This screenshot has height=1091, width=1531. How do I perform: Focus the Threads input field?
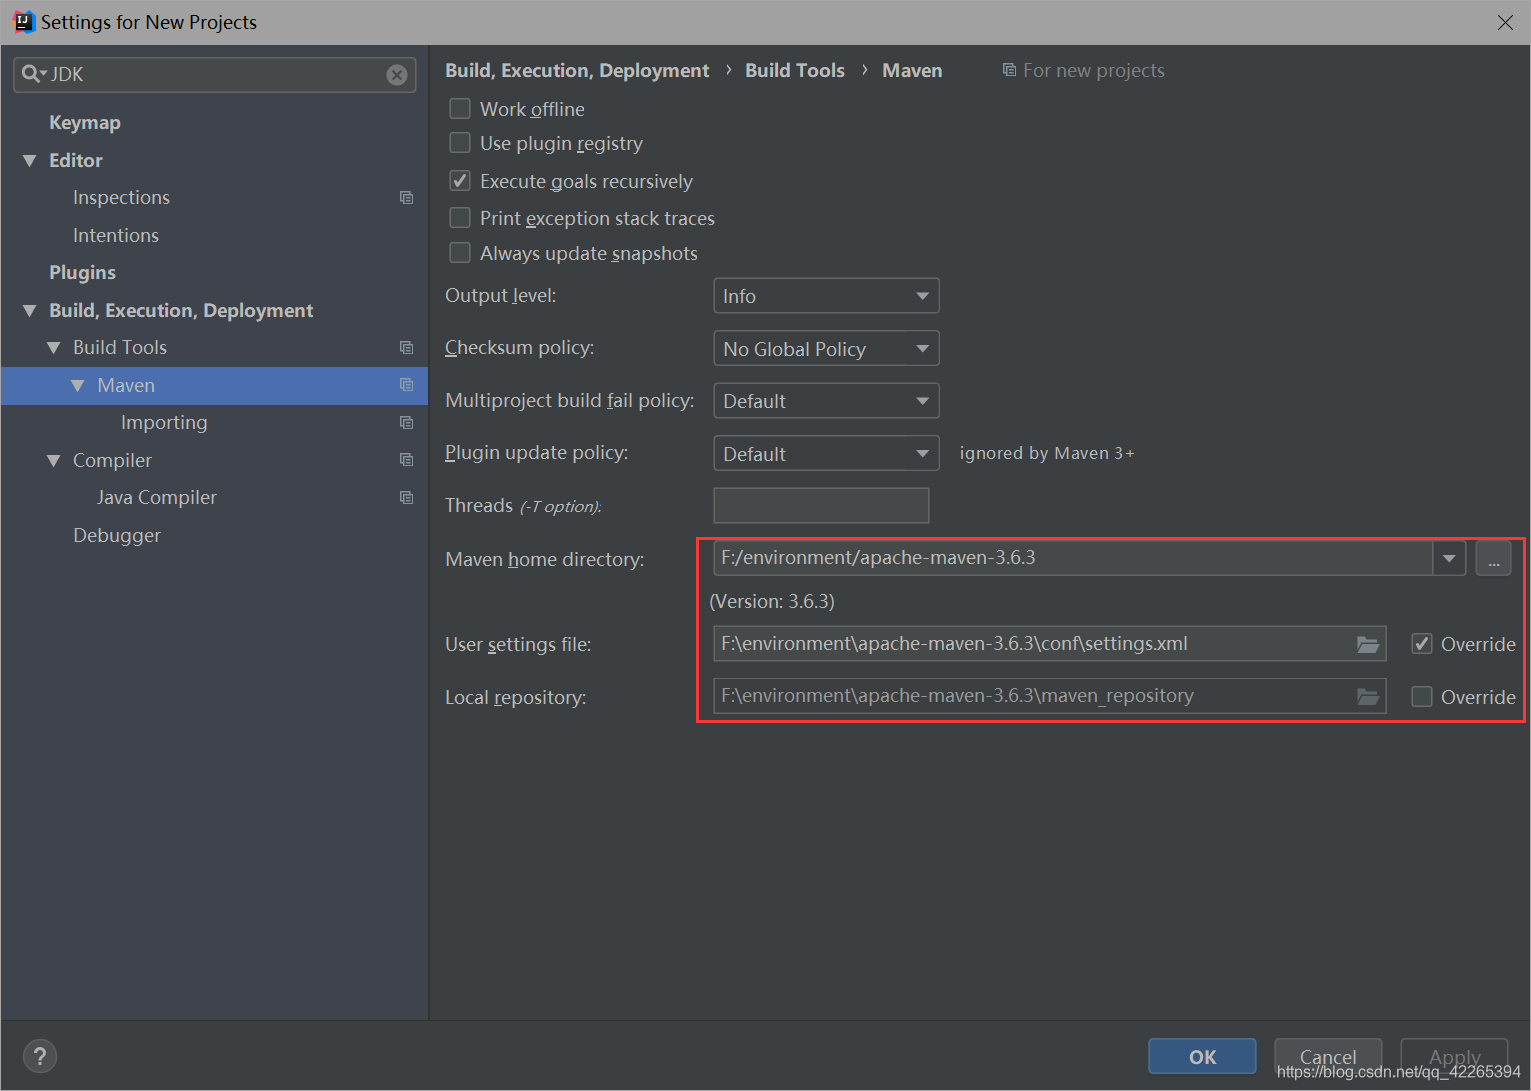click(821, 505)
